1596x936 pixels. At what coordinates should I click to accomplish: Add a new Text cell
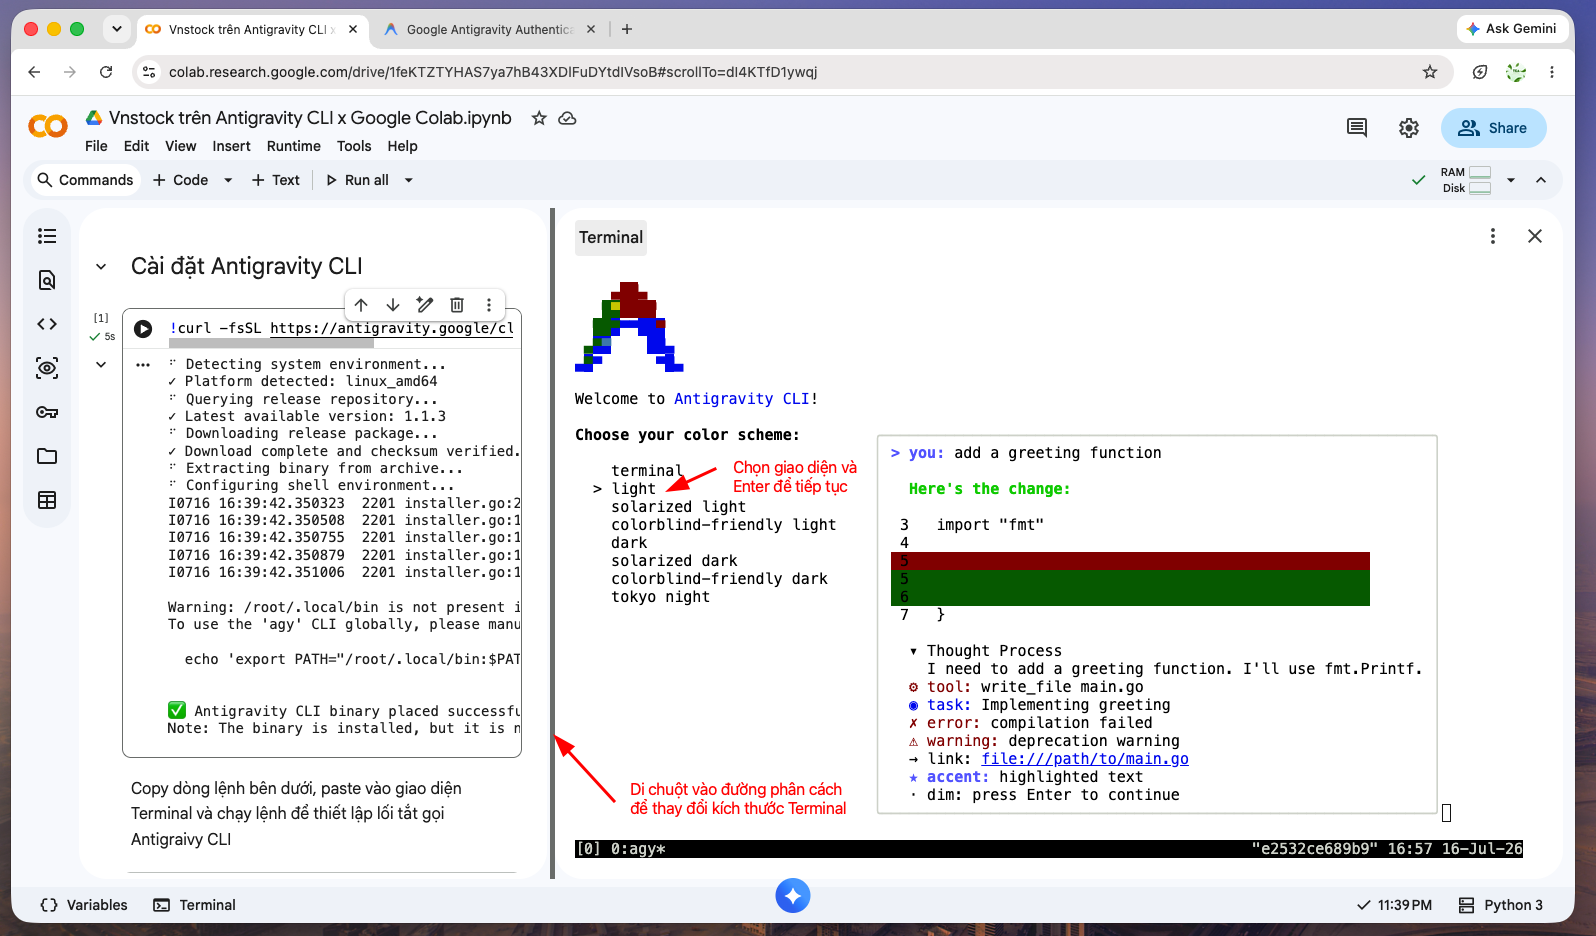(x=275, y=180)
